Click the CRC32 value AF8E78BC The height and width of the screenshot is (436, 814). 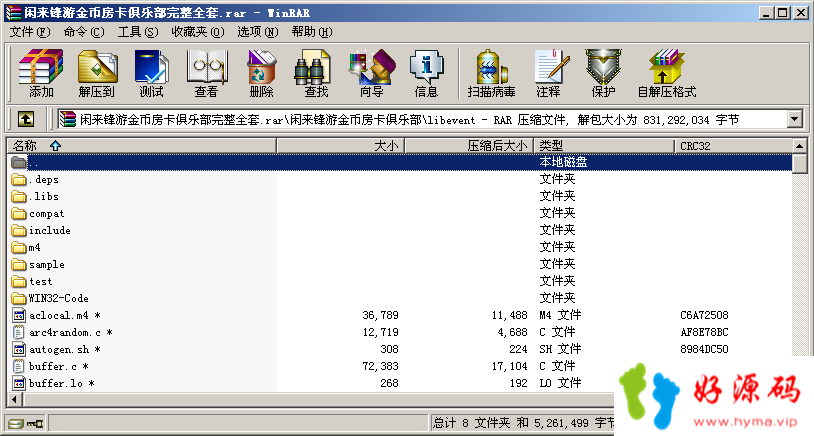(704, 332)
